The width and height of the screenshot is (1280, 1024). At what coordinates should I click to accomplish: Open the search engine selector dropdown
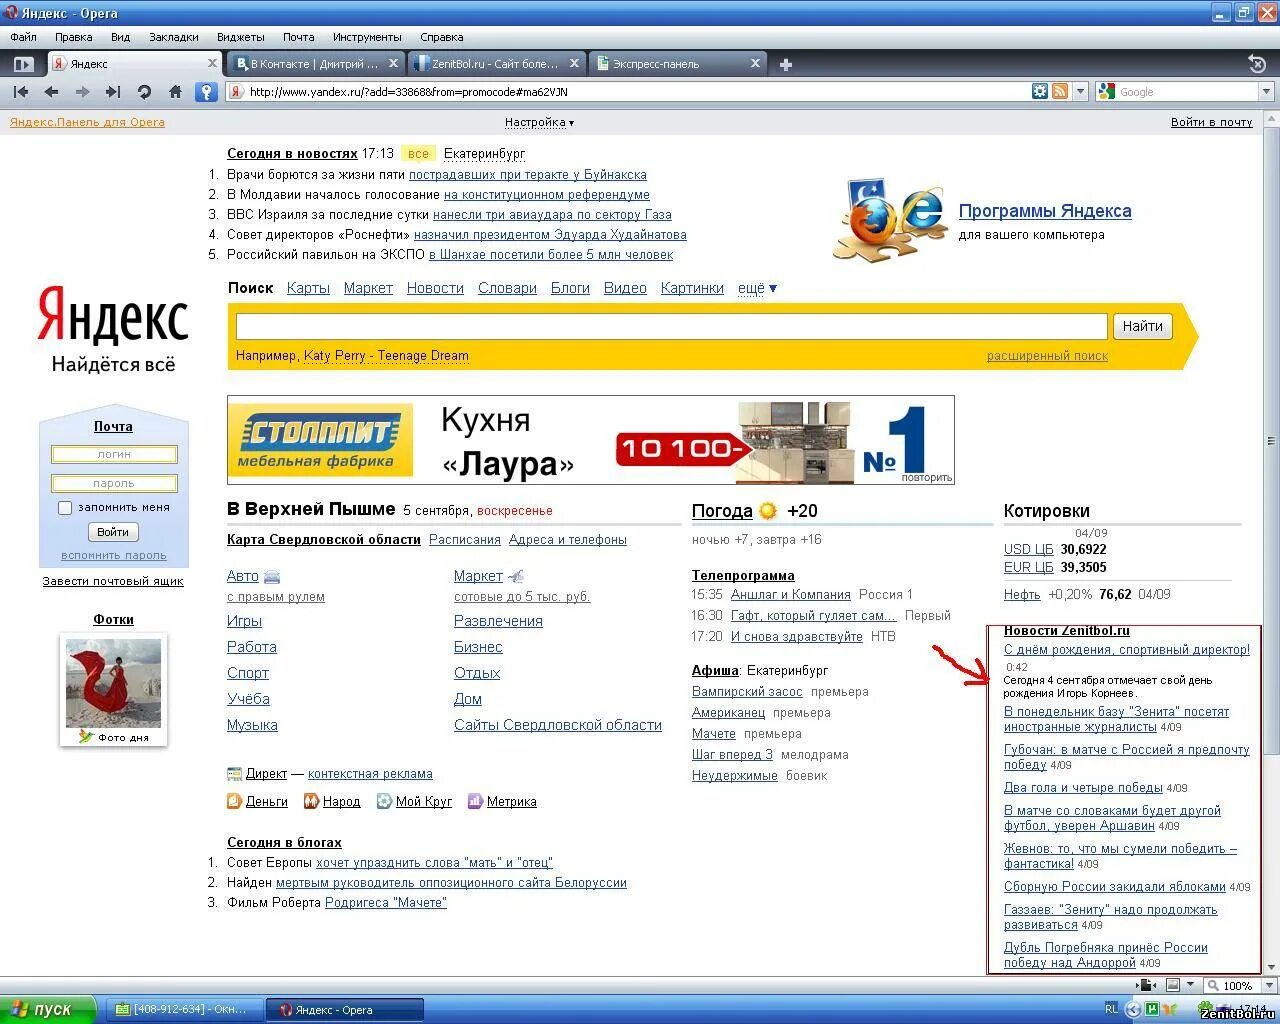pos(1266,92)
